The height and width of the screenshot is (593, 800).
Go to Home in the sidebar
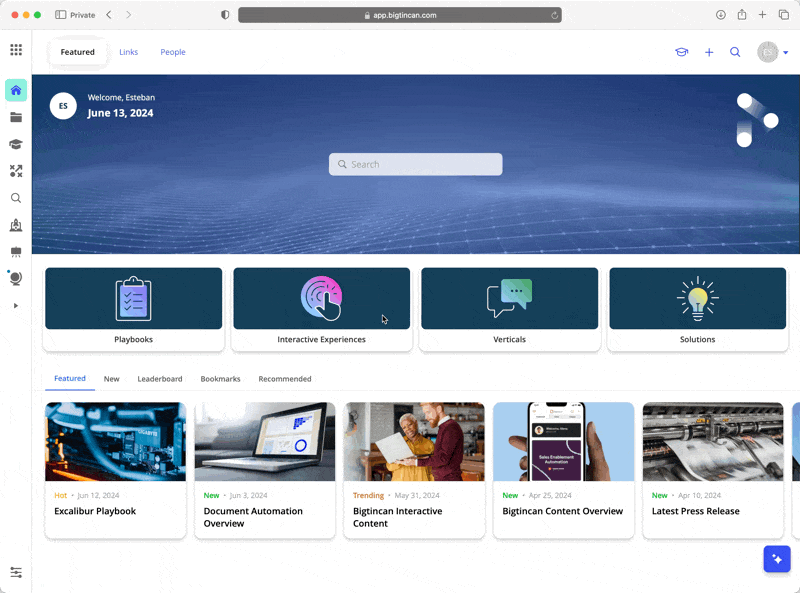pos(16,90)
